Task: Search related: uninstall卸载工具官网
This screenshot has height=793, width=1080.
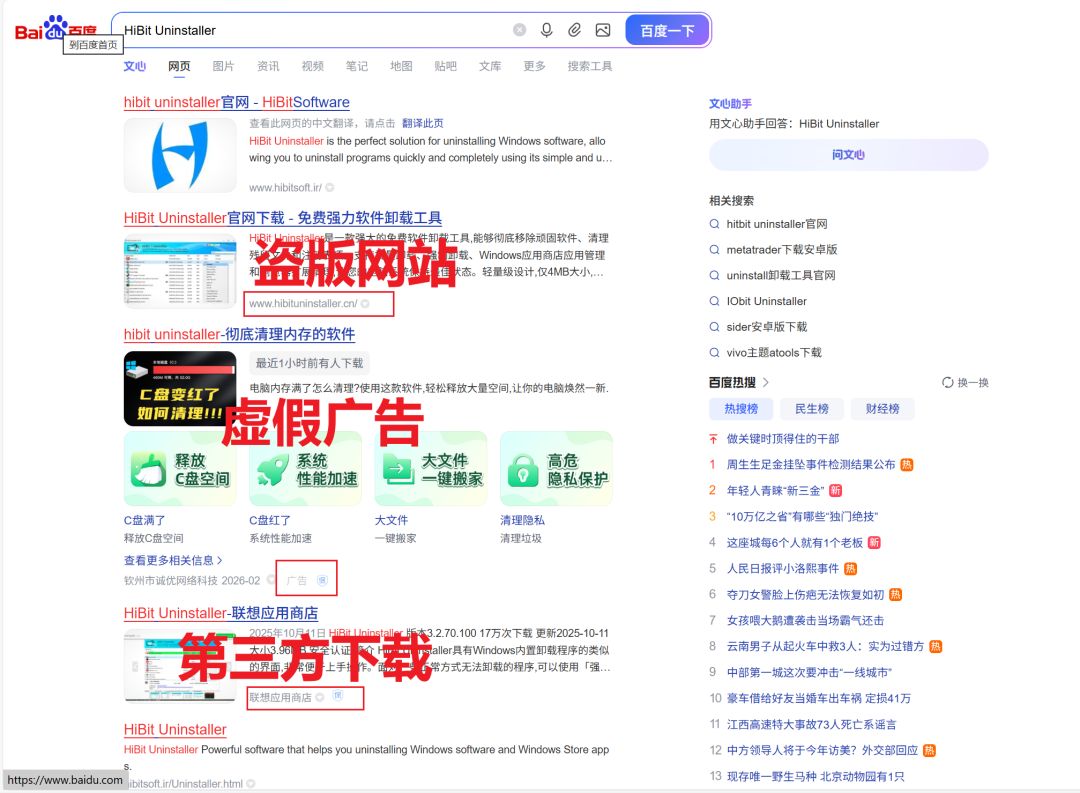Action: coord(781,275)
